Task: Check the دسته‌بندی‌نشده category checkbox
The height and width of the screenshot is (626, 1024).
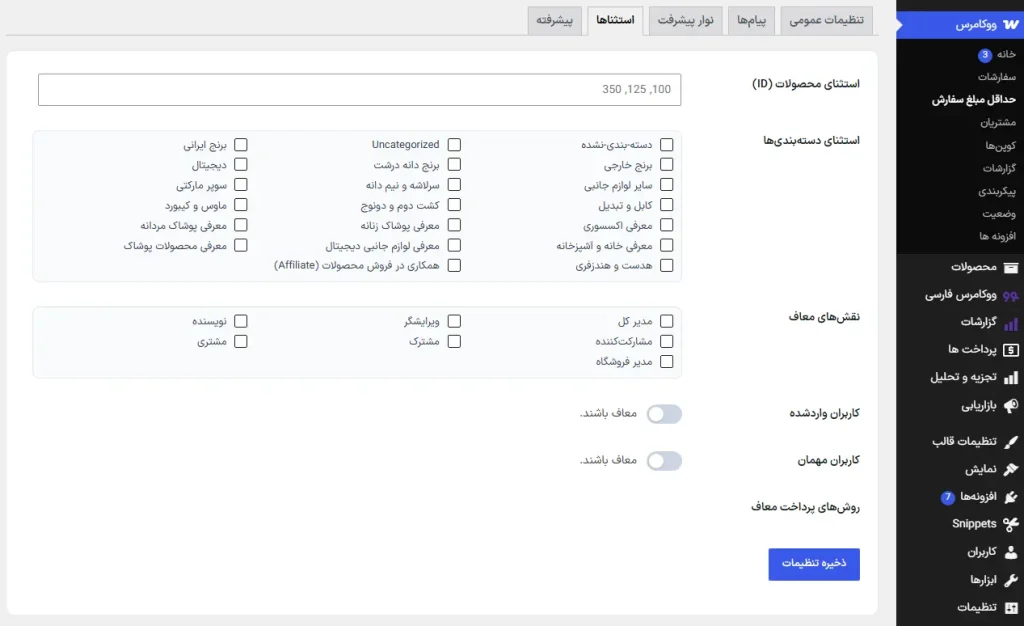Action: tap(666, 144)
